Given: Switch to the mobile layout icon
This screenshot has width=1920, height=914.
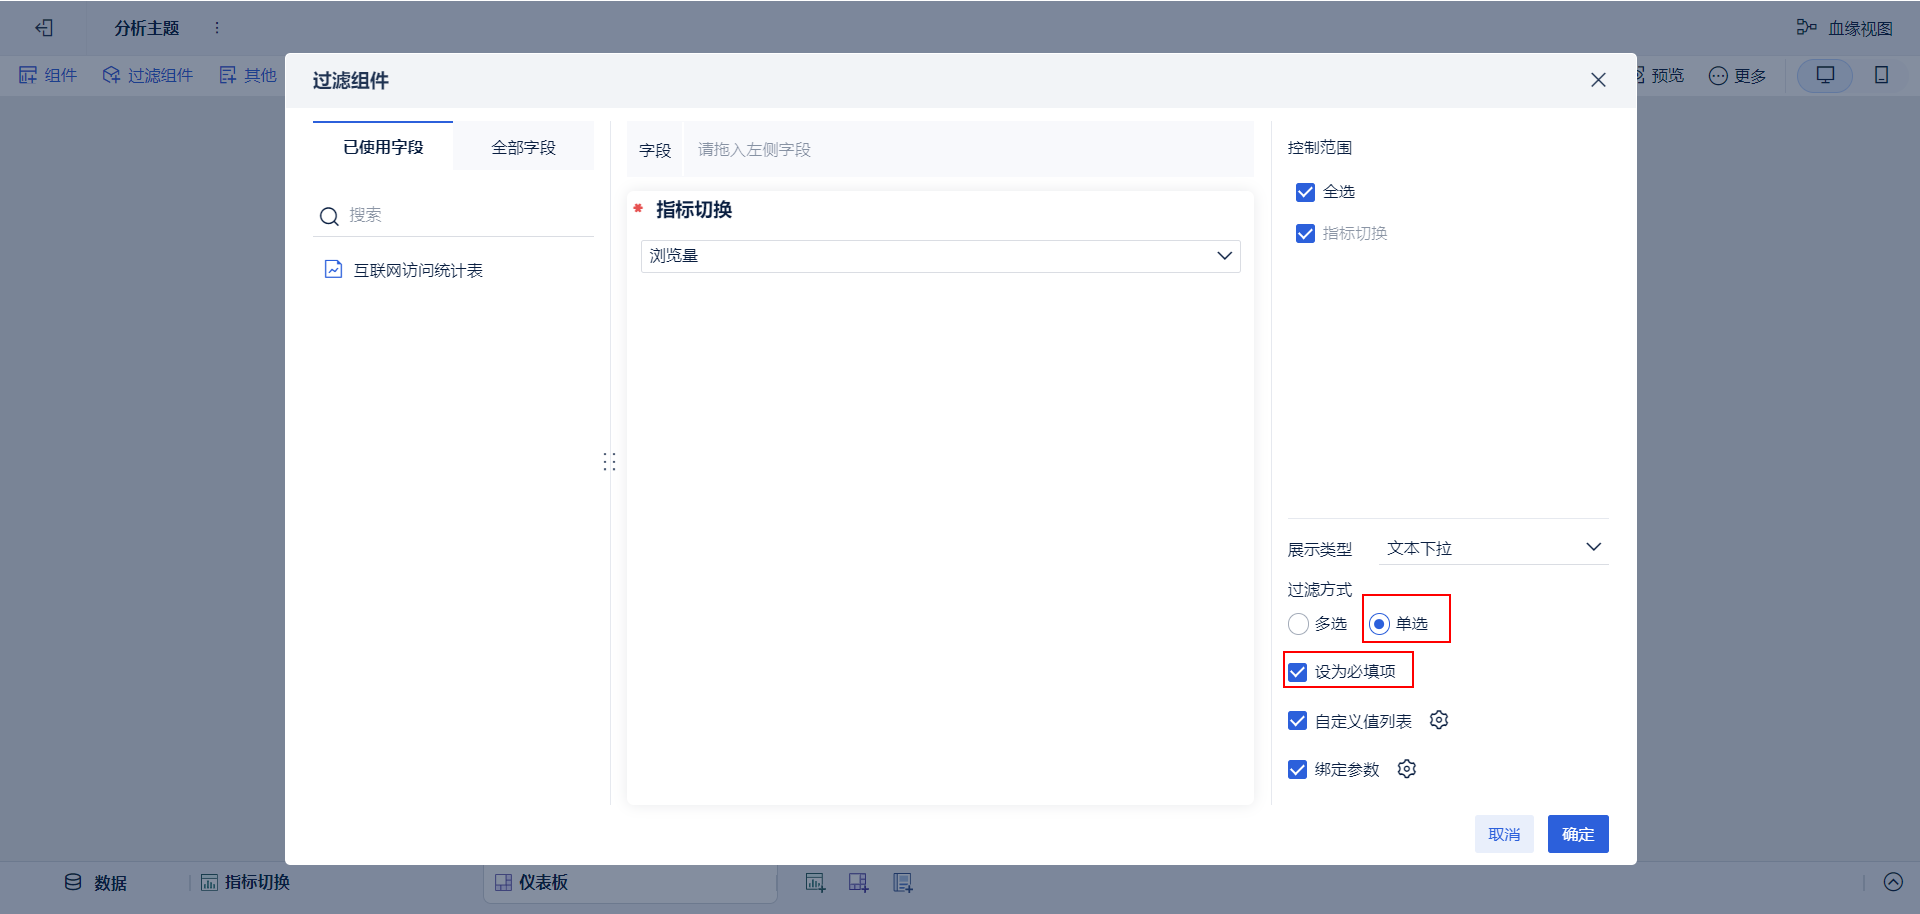Looking at the screenshot, I should click(1881, 75).
